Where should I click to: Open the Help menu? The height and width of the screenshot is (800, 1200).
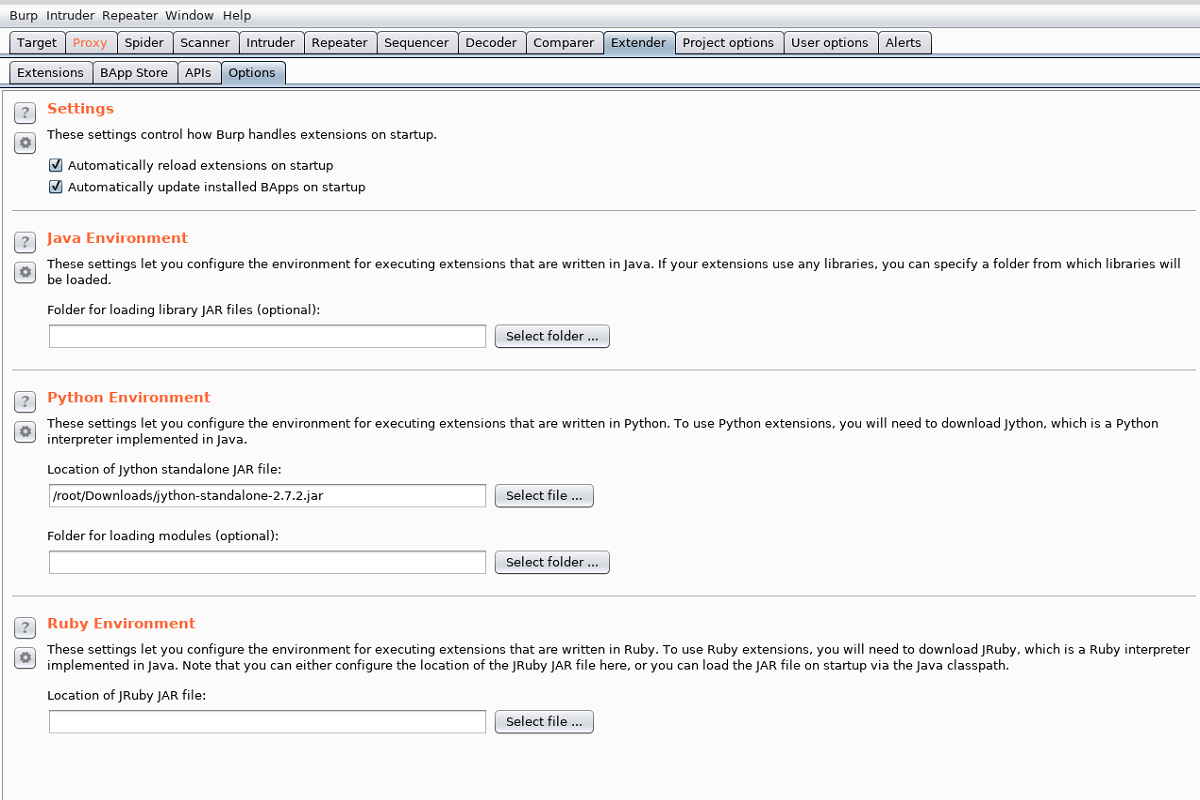point(237,15)
